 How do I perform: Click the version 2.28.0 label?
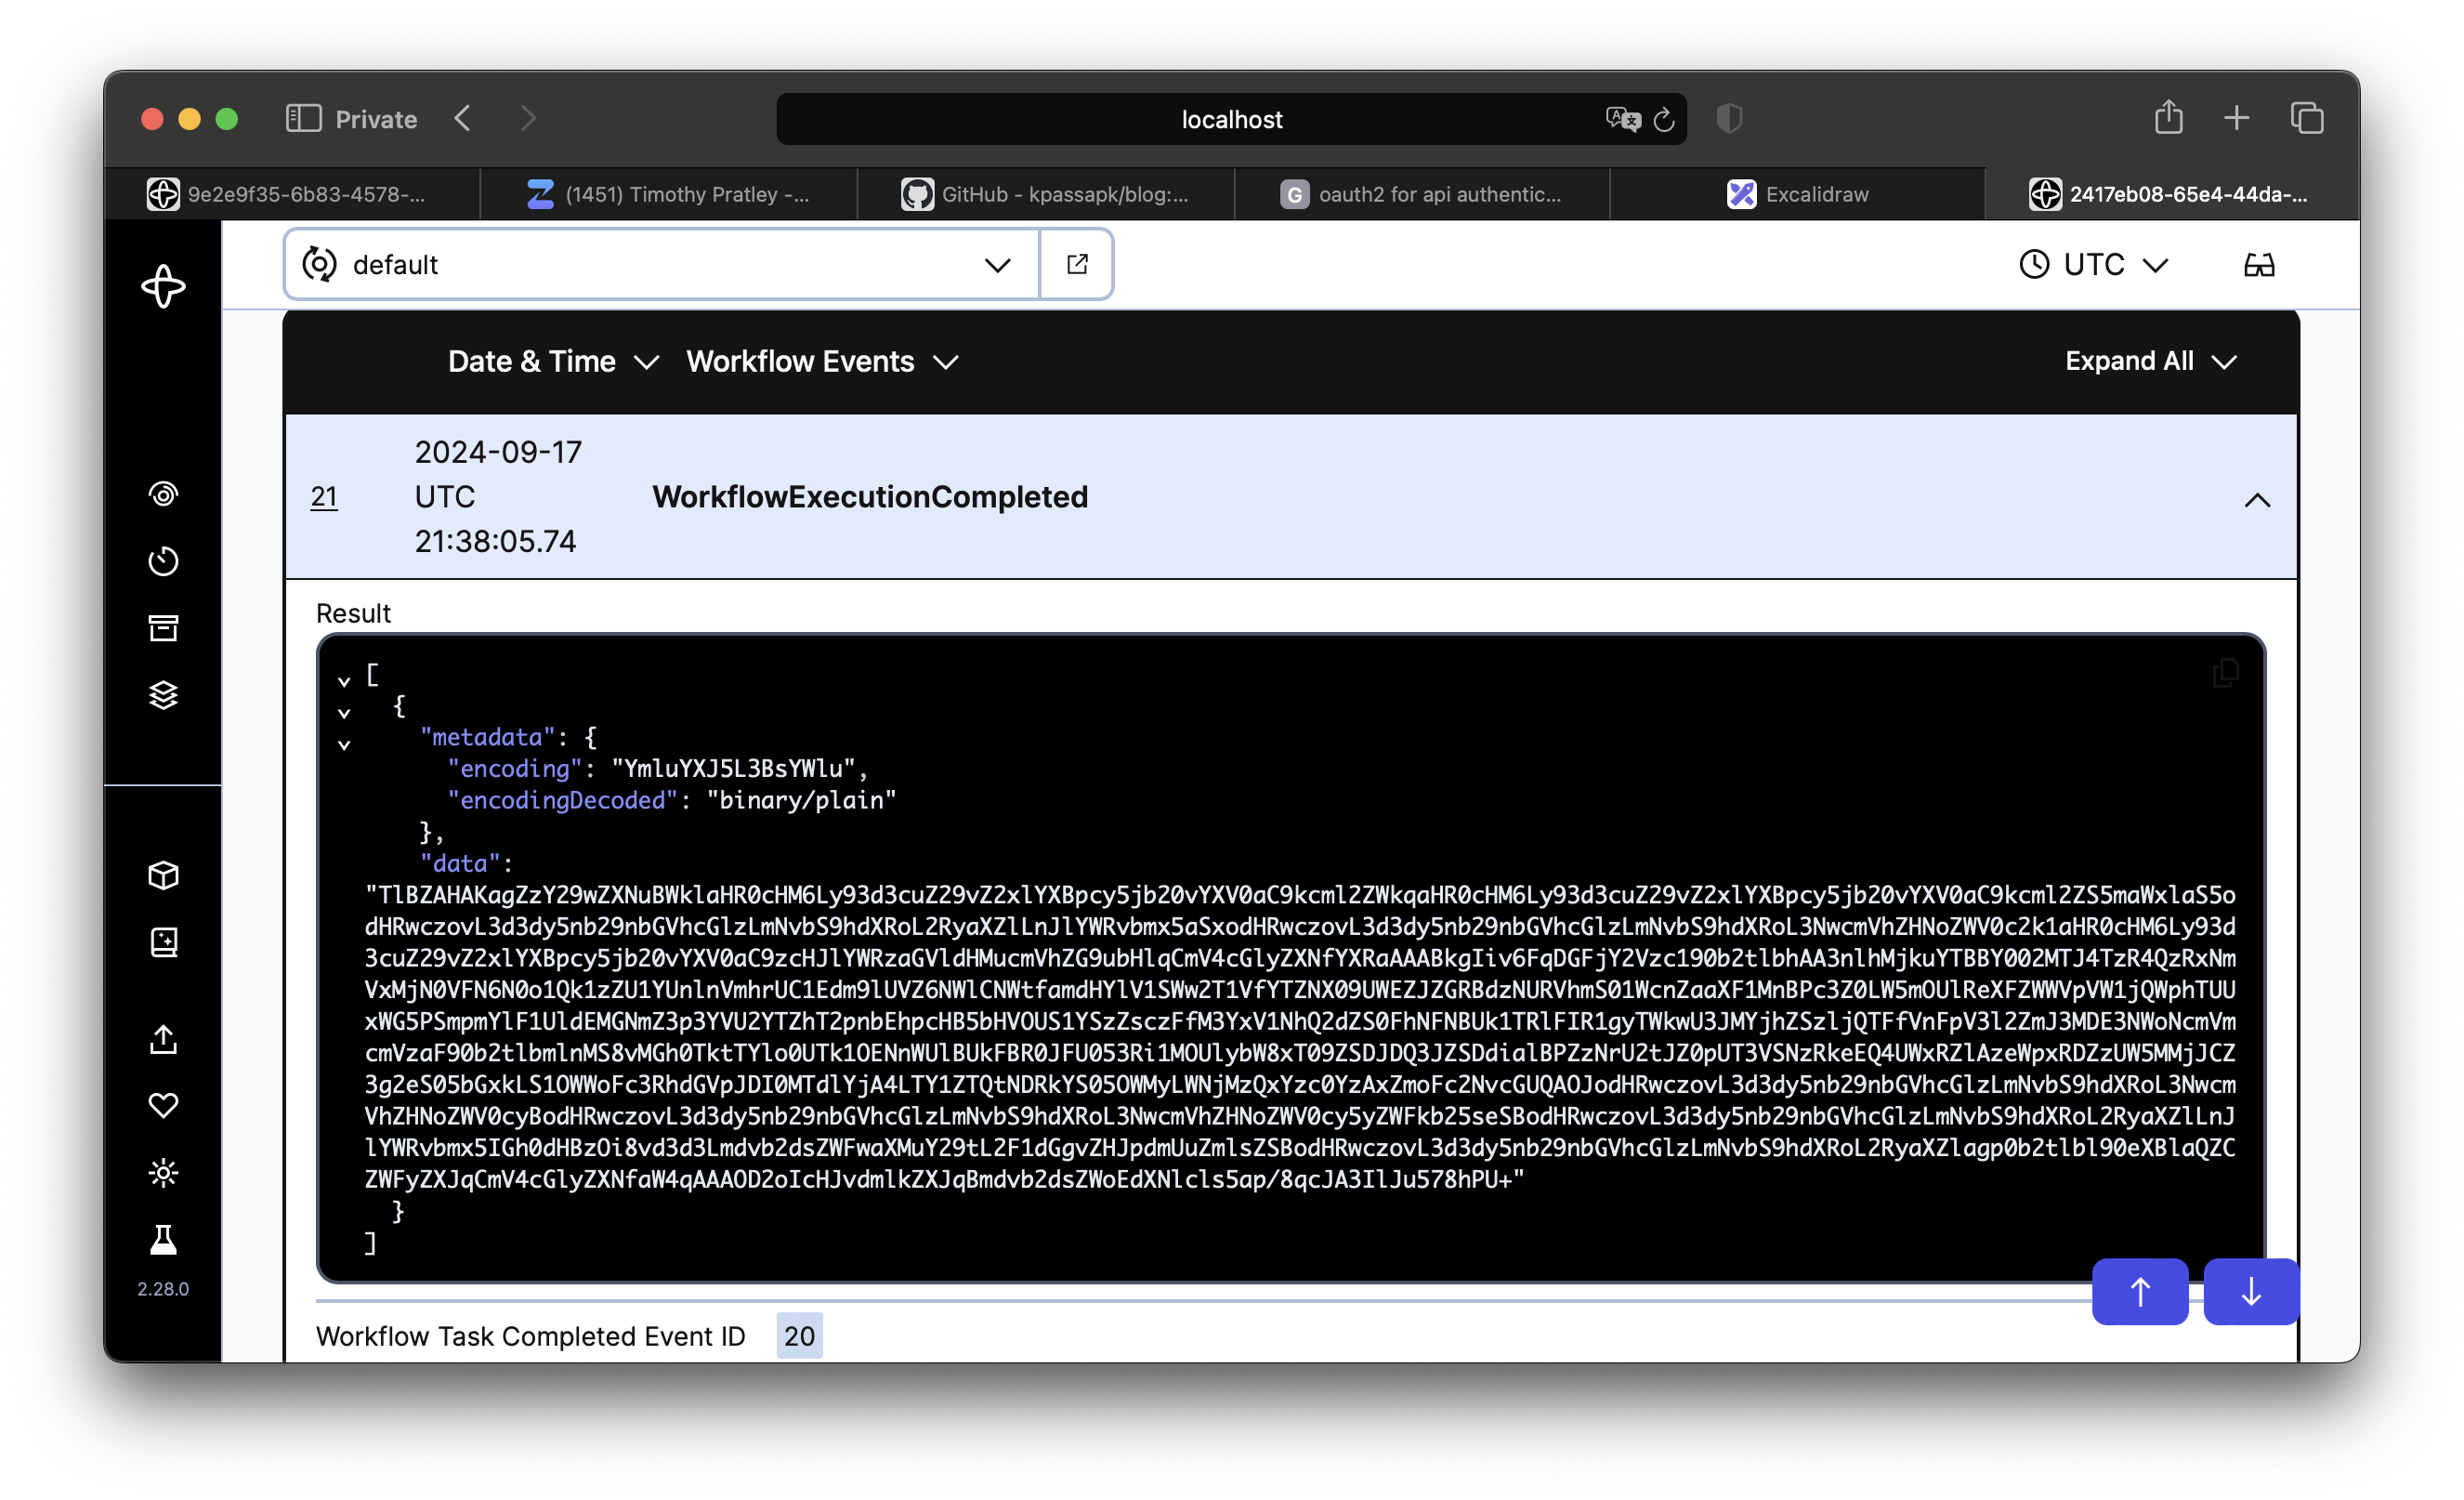coord(163,1289)
